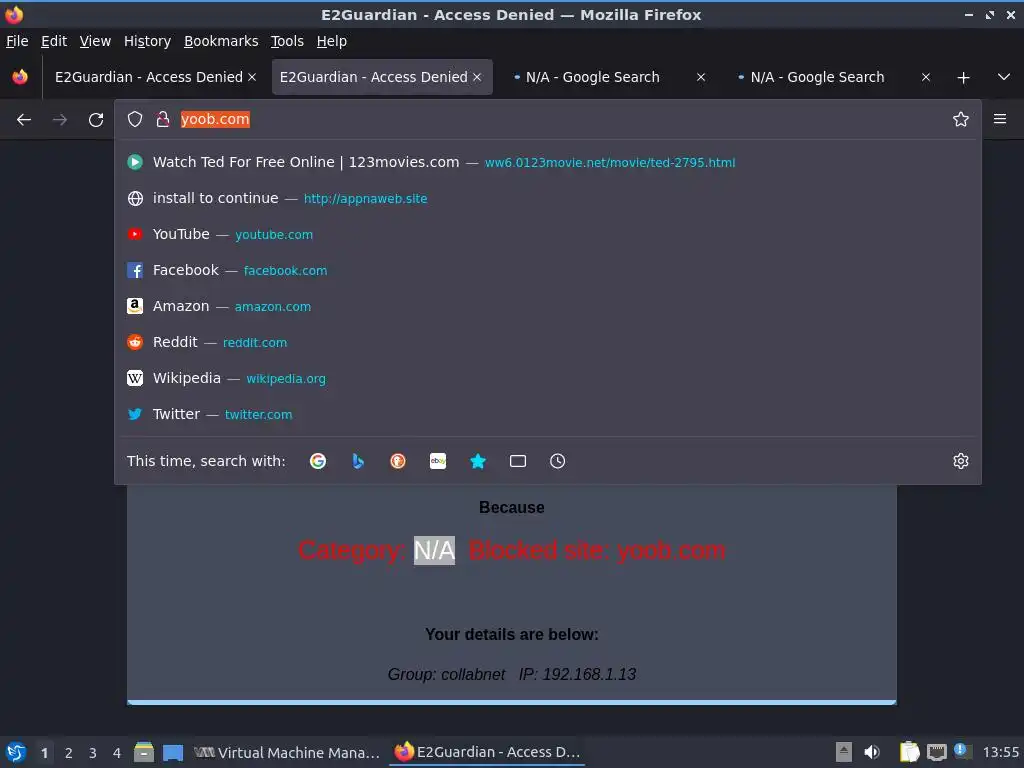Click the removable media eject tray icon
This screenshot has width=1024, height=768.
click(844, 752)
